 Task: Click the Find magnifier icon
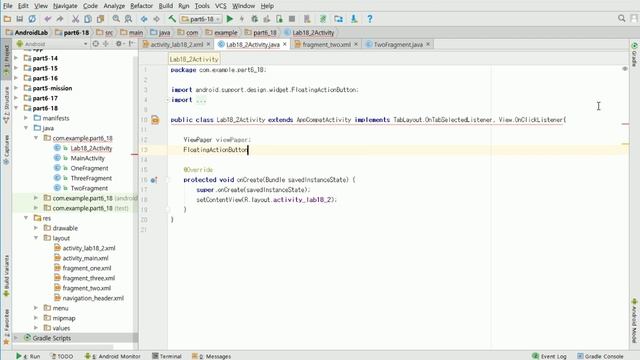(116, 19)
